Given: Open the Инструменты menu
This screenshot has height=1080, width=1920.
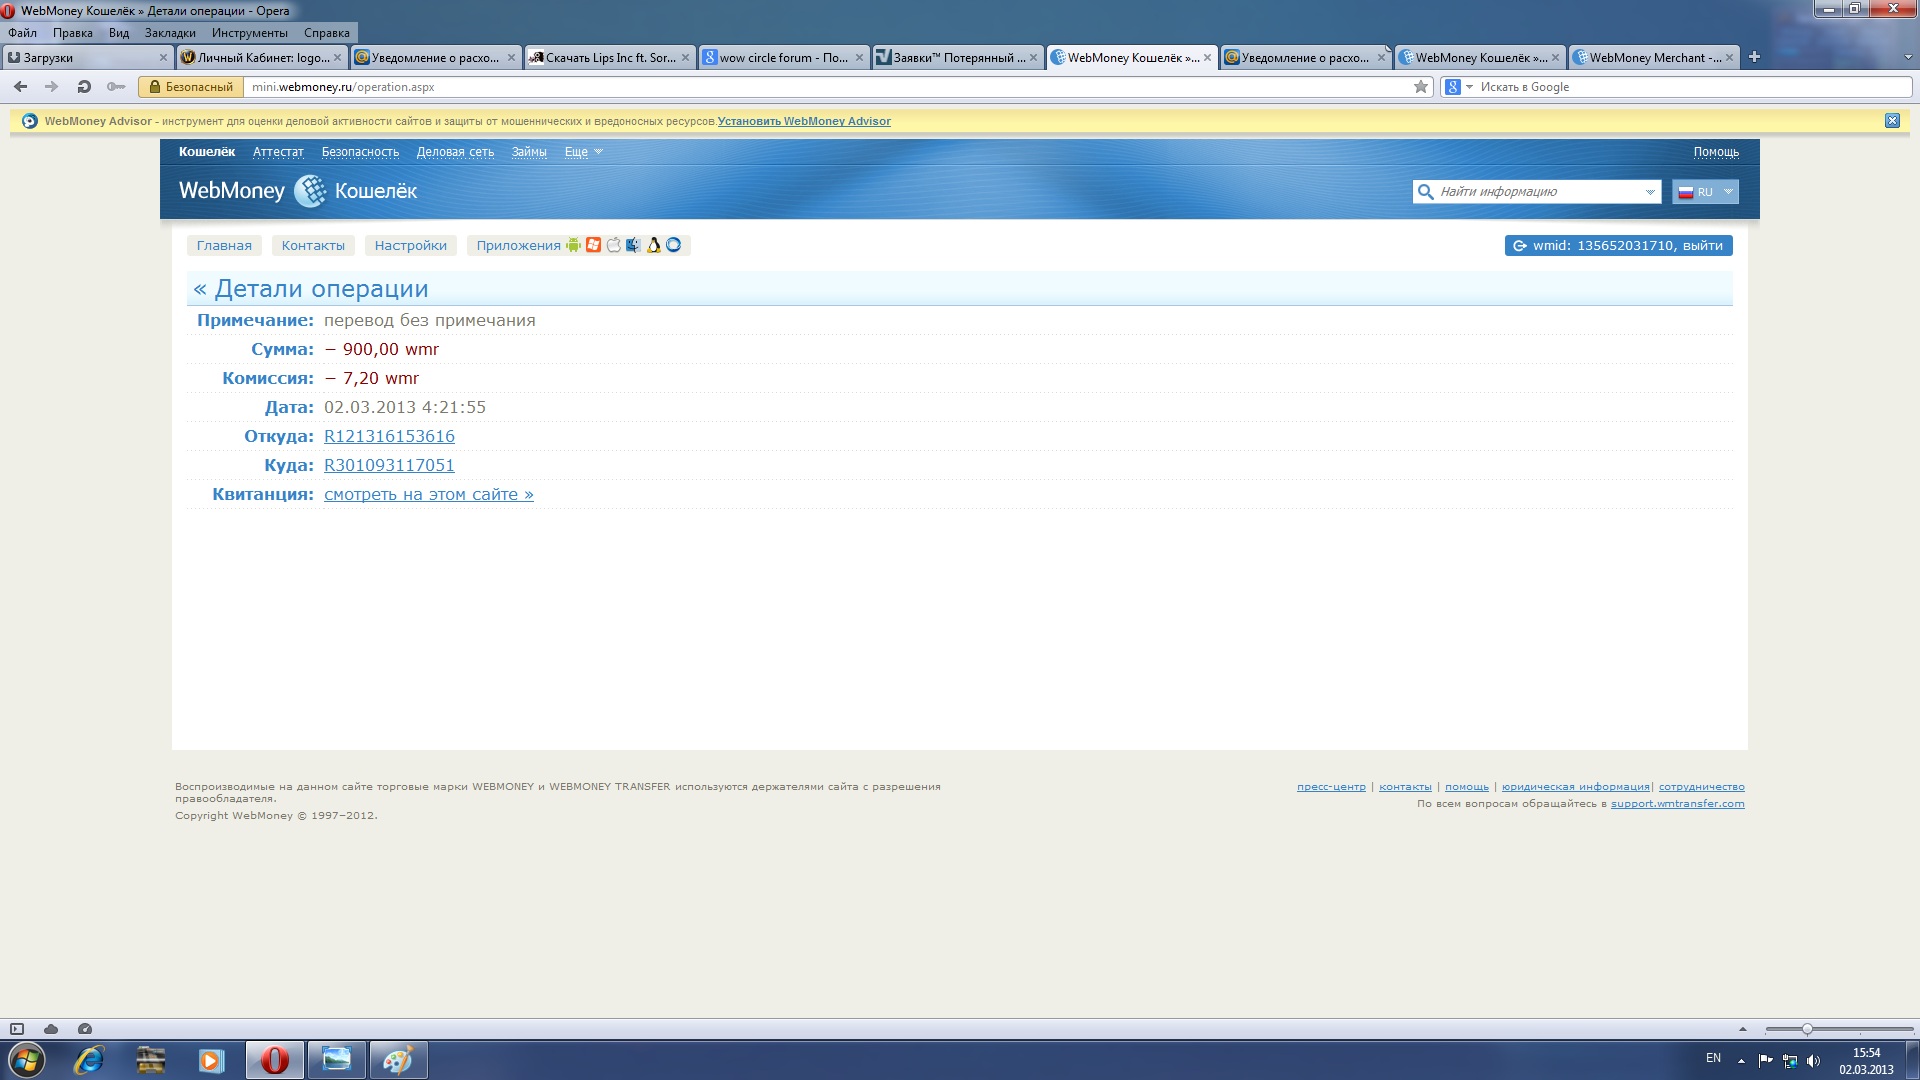Looking at the screenshot, I should (x=250, y=33).
